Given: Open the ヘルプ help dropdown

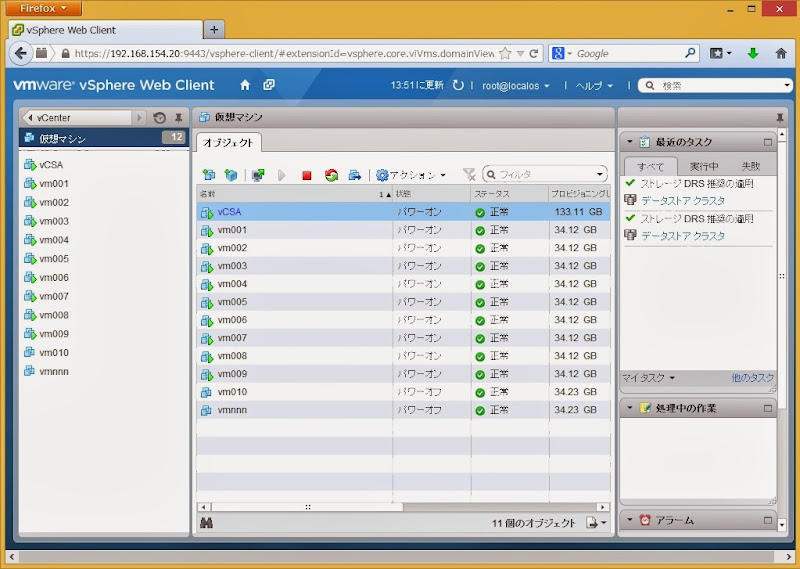Looking at the screenshot, I should (594, 86).
